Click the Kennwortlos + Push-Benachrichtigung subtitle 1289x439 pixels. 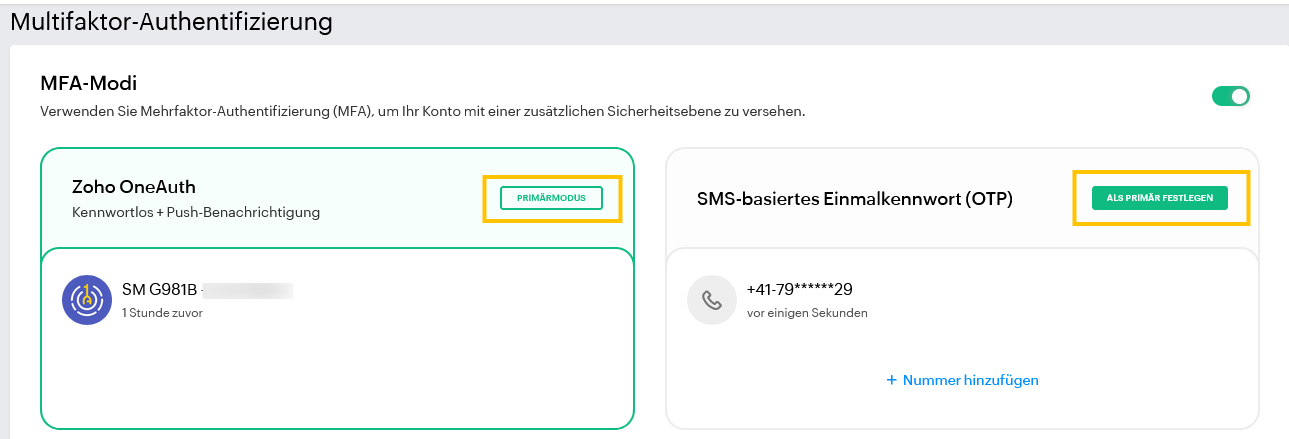coord(196,212)
